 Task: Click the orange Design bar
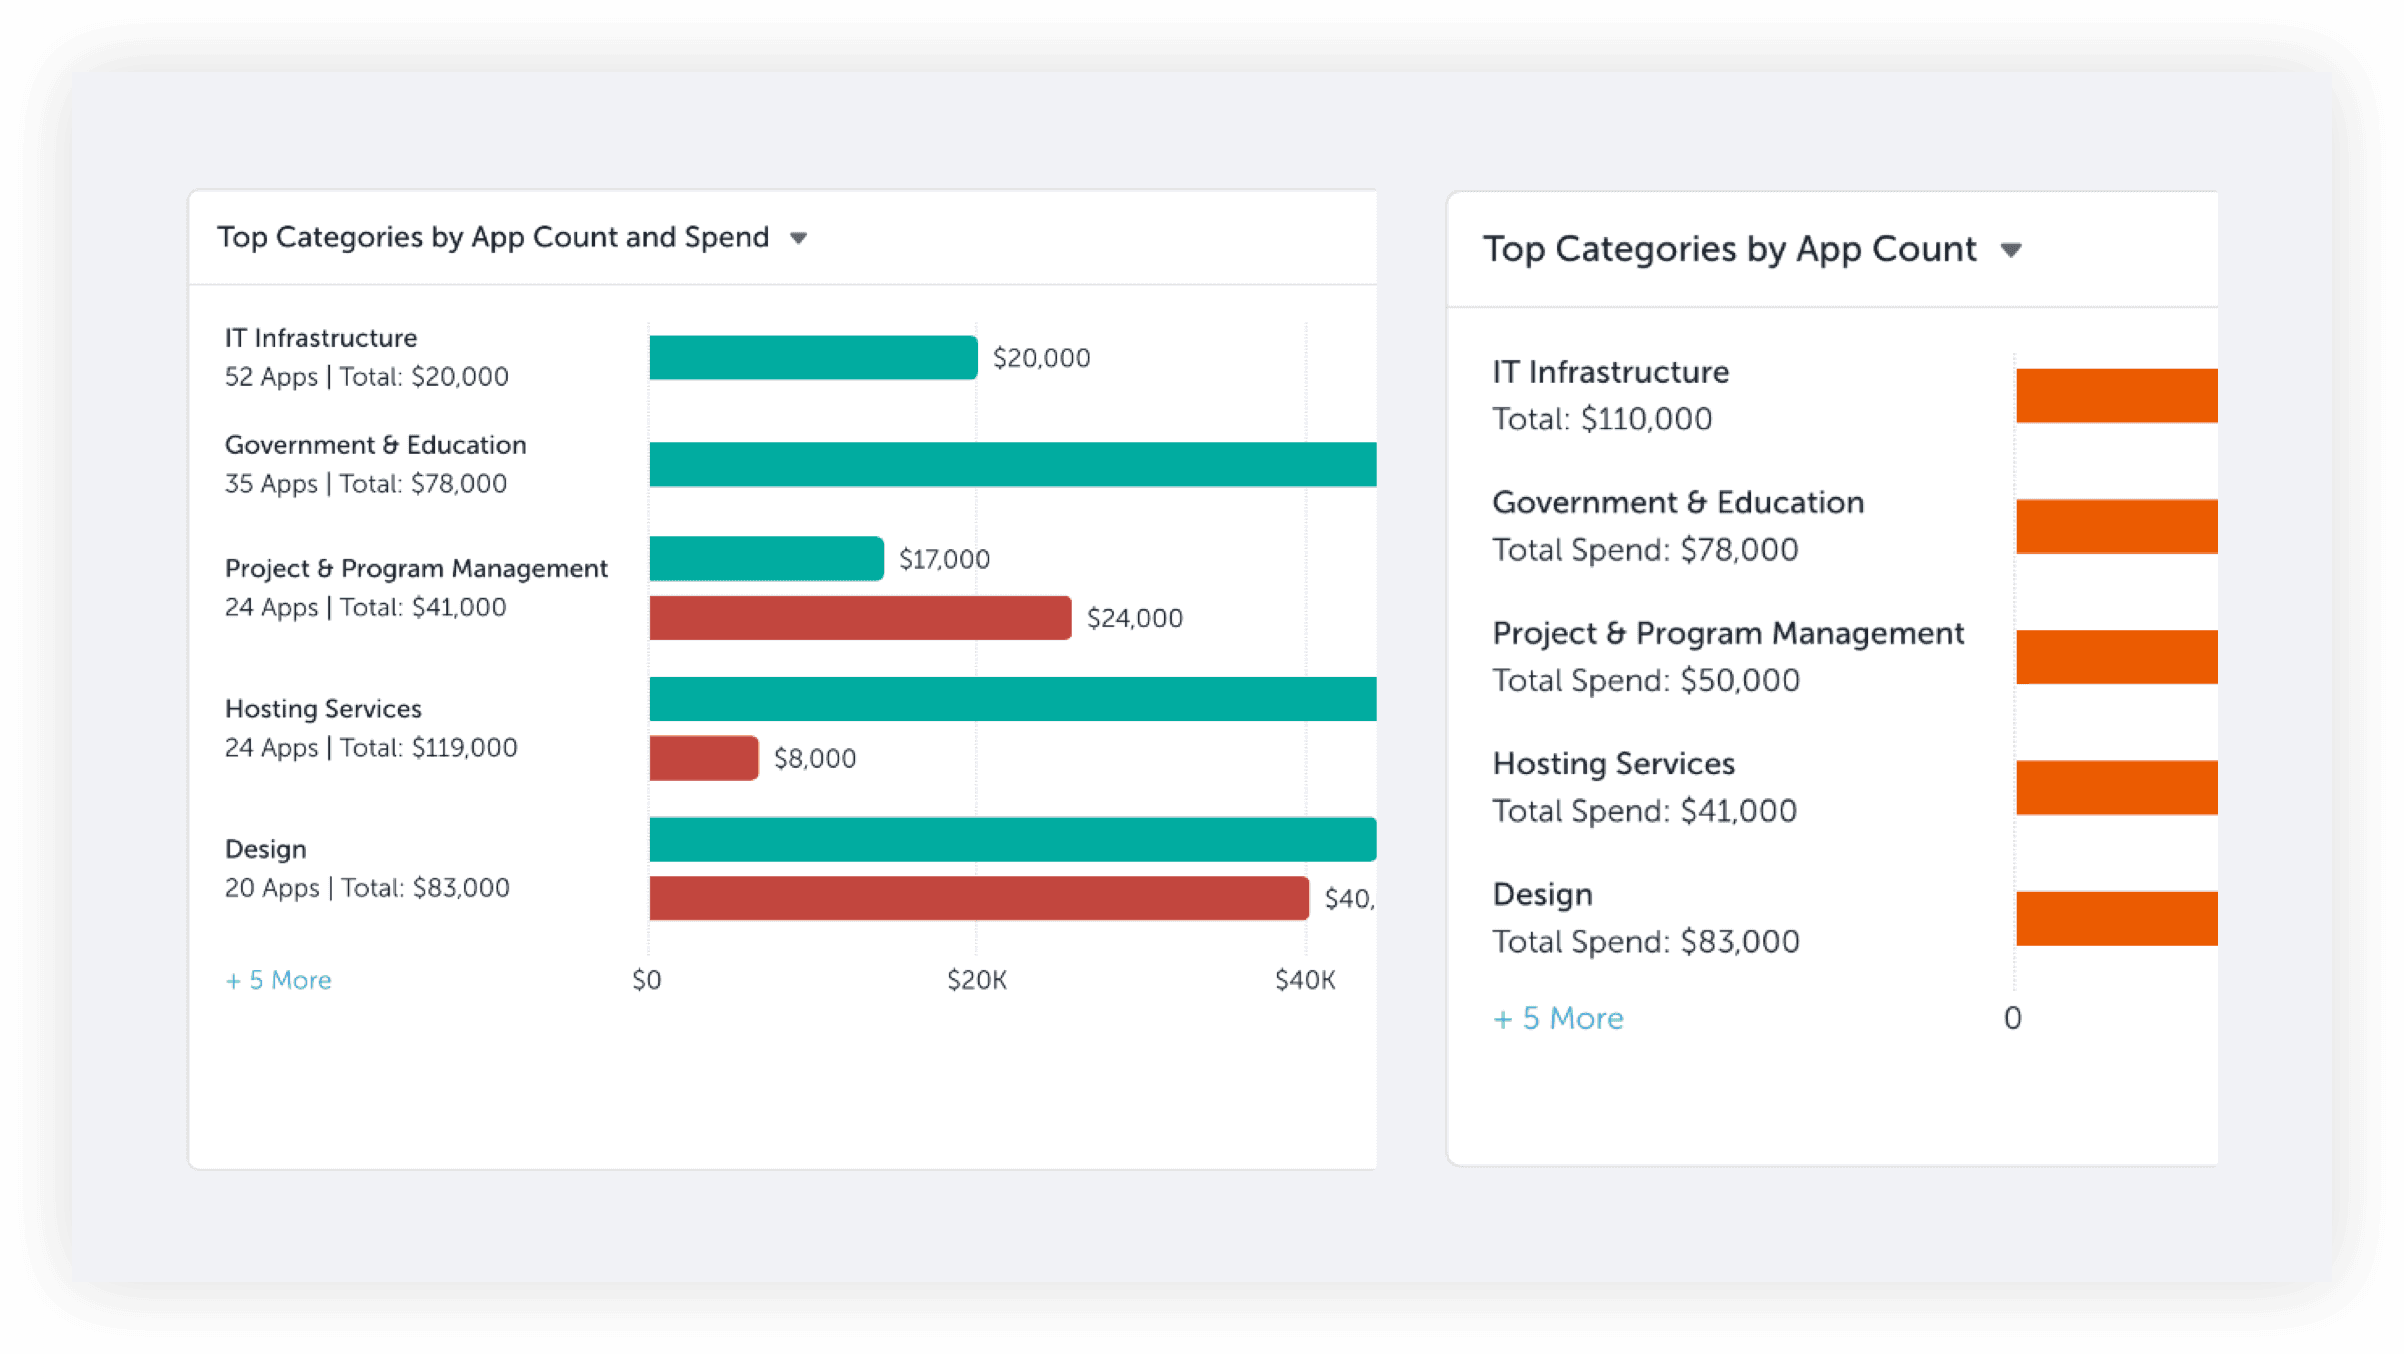2116,918
